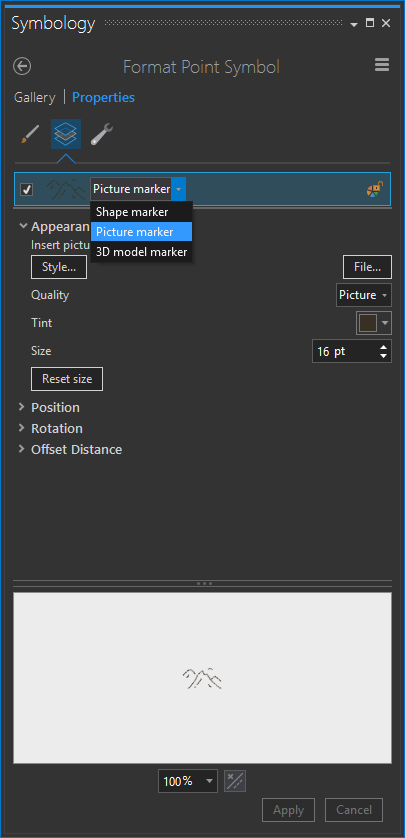Click the File... button
The height and width of the screenshot is (838, 405).
click(x=367, y=267)
